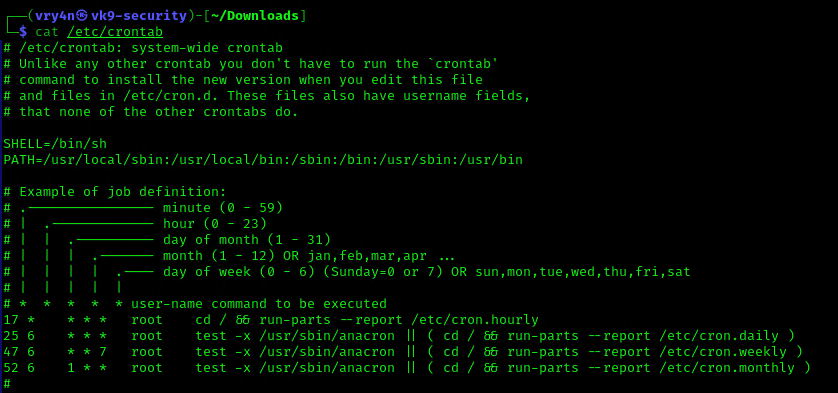838x393 pixels.
Task: Click the PATH= environment variable line
Action: 263,160
